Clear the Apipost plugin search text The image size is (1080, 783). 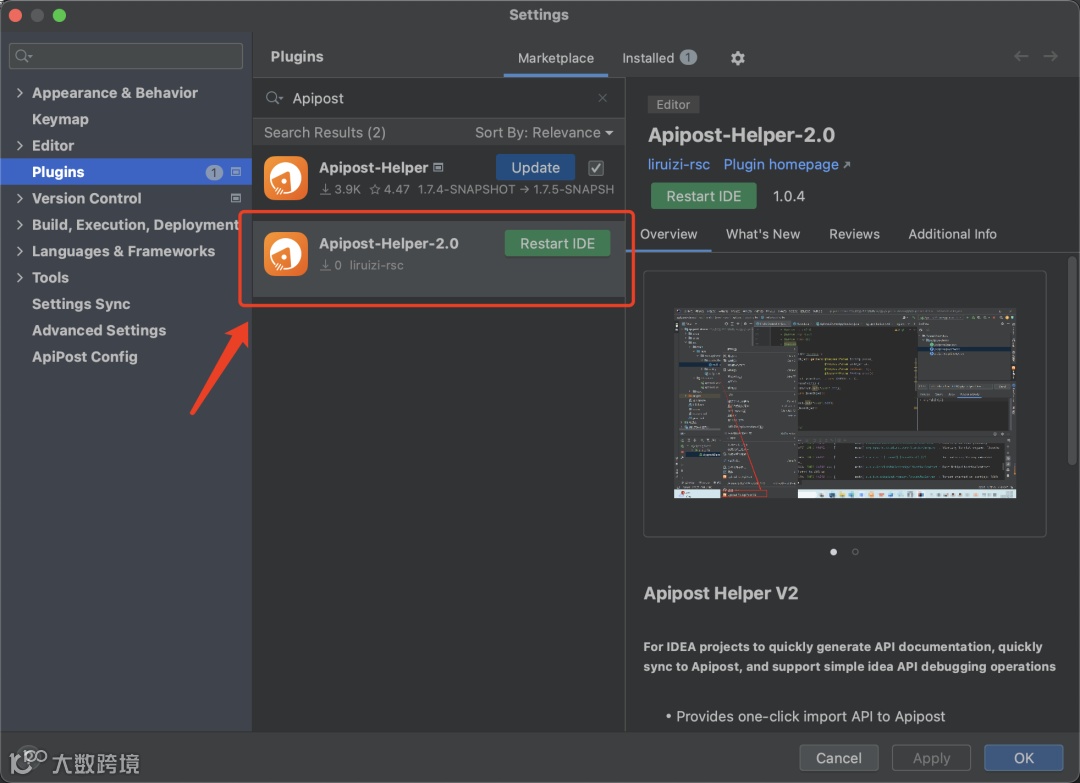pos(603,98)
